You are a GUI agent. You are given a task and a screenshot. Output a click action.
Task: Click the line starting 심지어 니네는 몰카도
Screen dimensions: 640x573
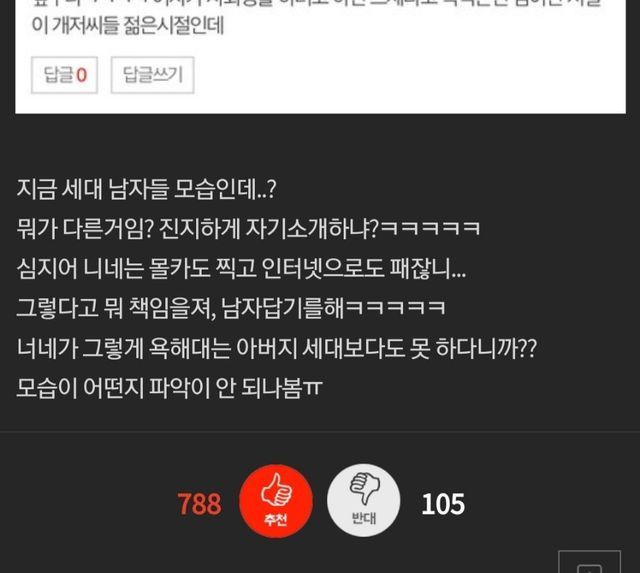pyautogui.click(x=241, y=268)
